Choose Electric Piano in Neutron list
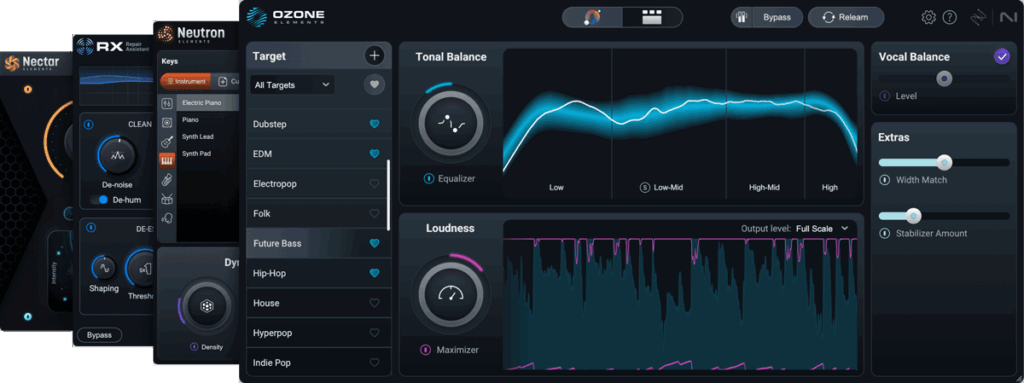Image resolution: width=1024 pixels, height=383 pixels. 208,103
